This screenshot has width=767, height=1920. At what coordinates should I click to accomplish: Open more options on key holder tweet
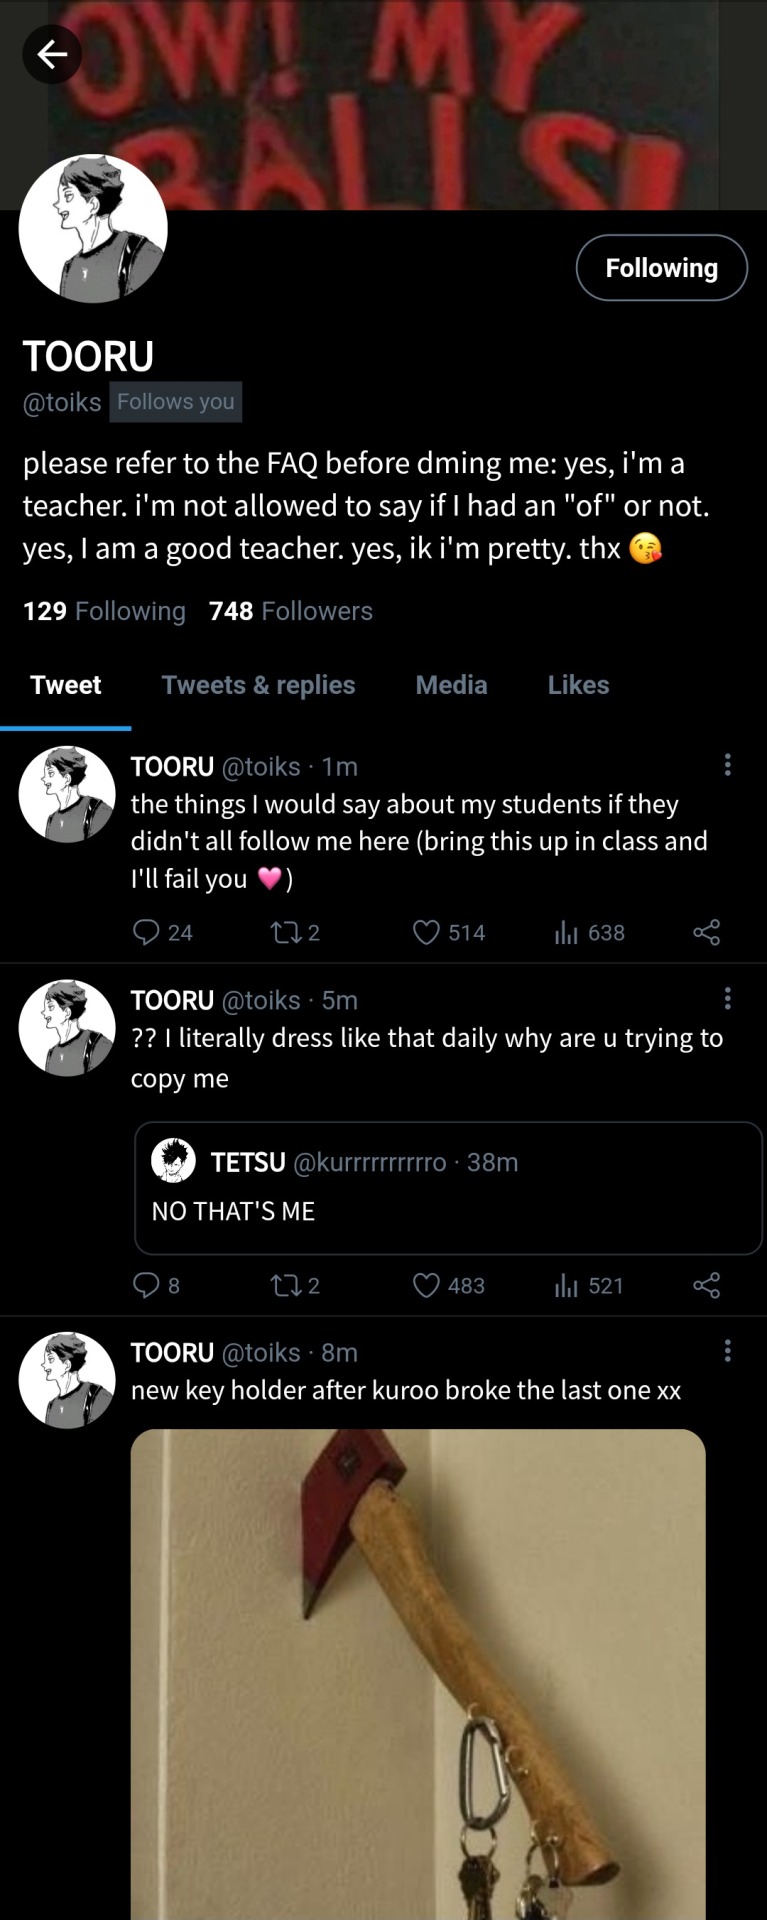727,1351
